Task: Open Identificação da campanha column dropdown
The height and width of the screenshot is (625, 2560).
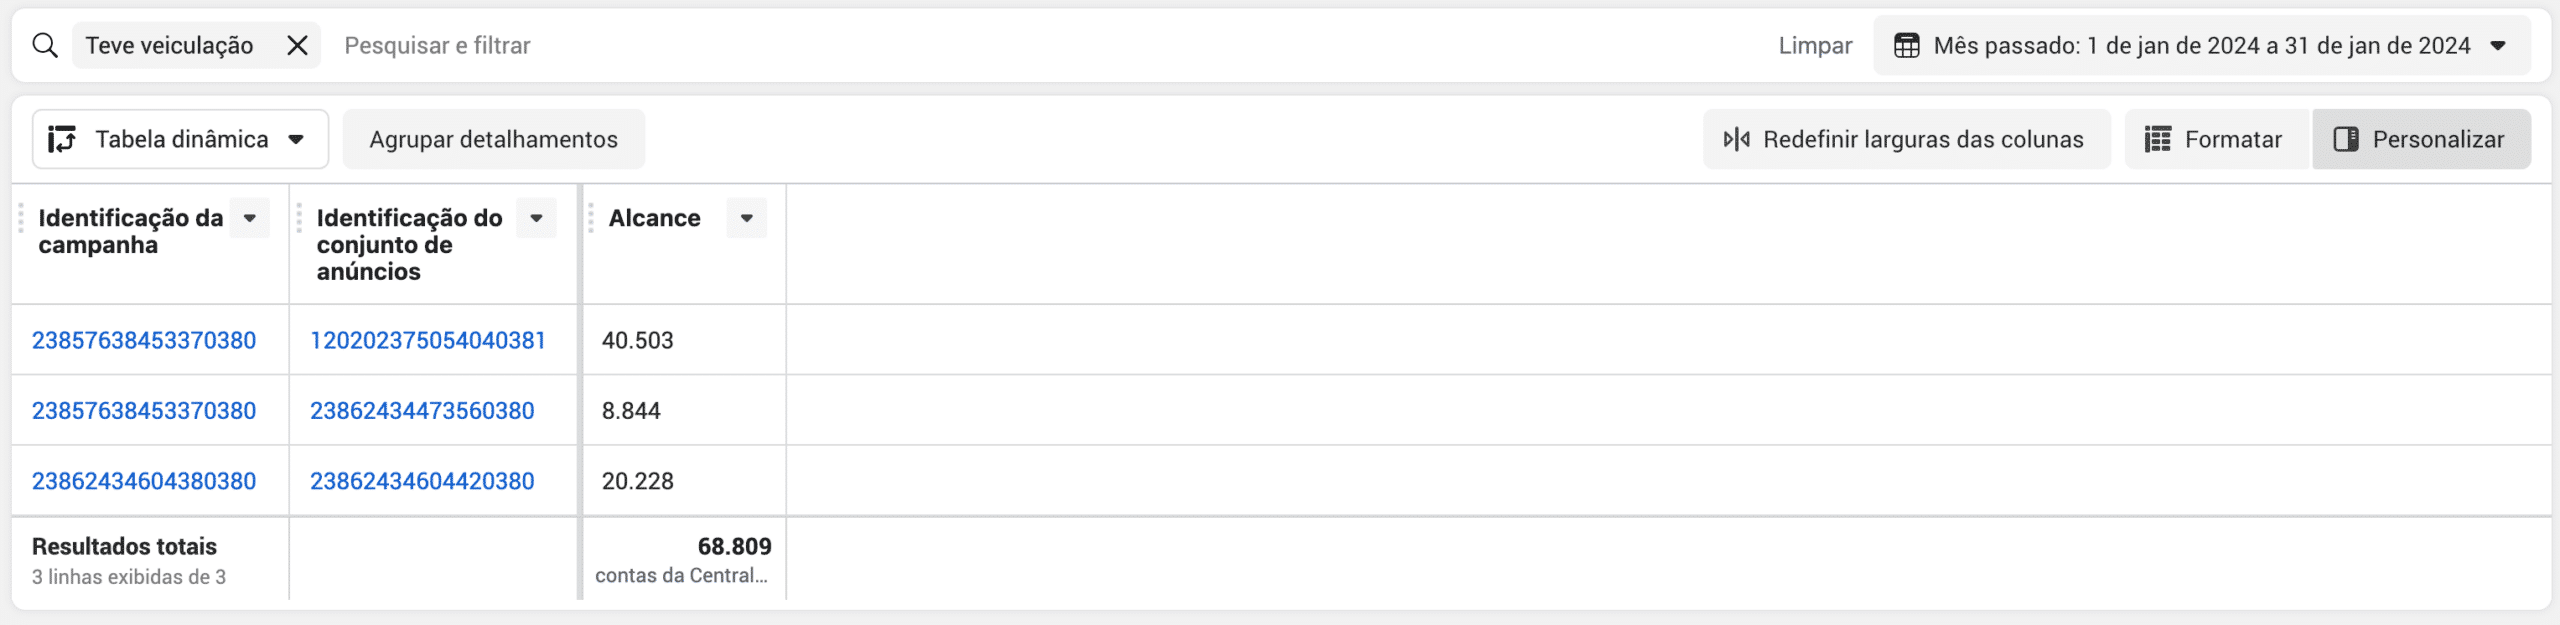Action: [x=250, y=218]
